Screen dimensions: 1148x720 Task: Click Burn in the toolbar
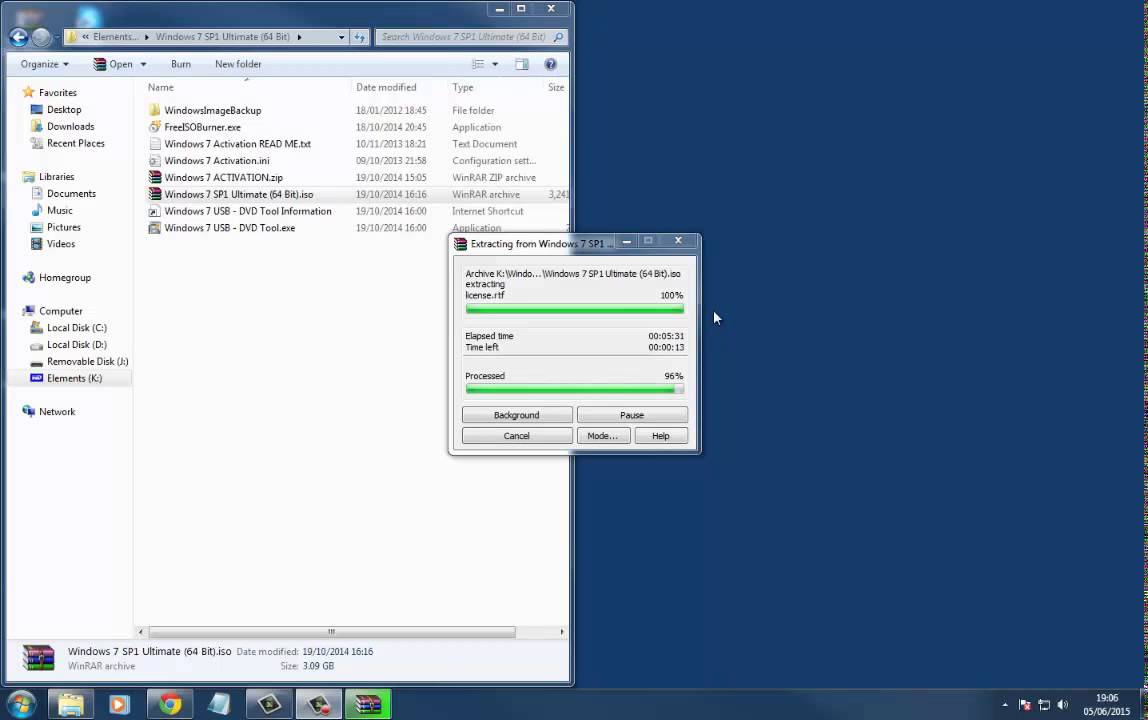(x=181, y=64)
